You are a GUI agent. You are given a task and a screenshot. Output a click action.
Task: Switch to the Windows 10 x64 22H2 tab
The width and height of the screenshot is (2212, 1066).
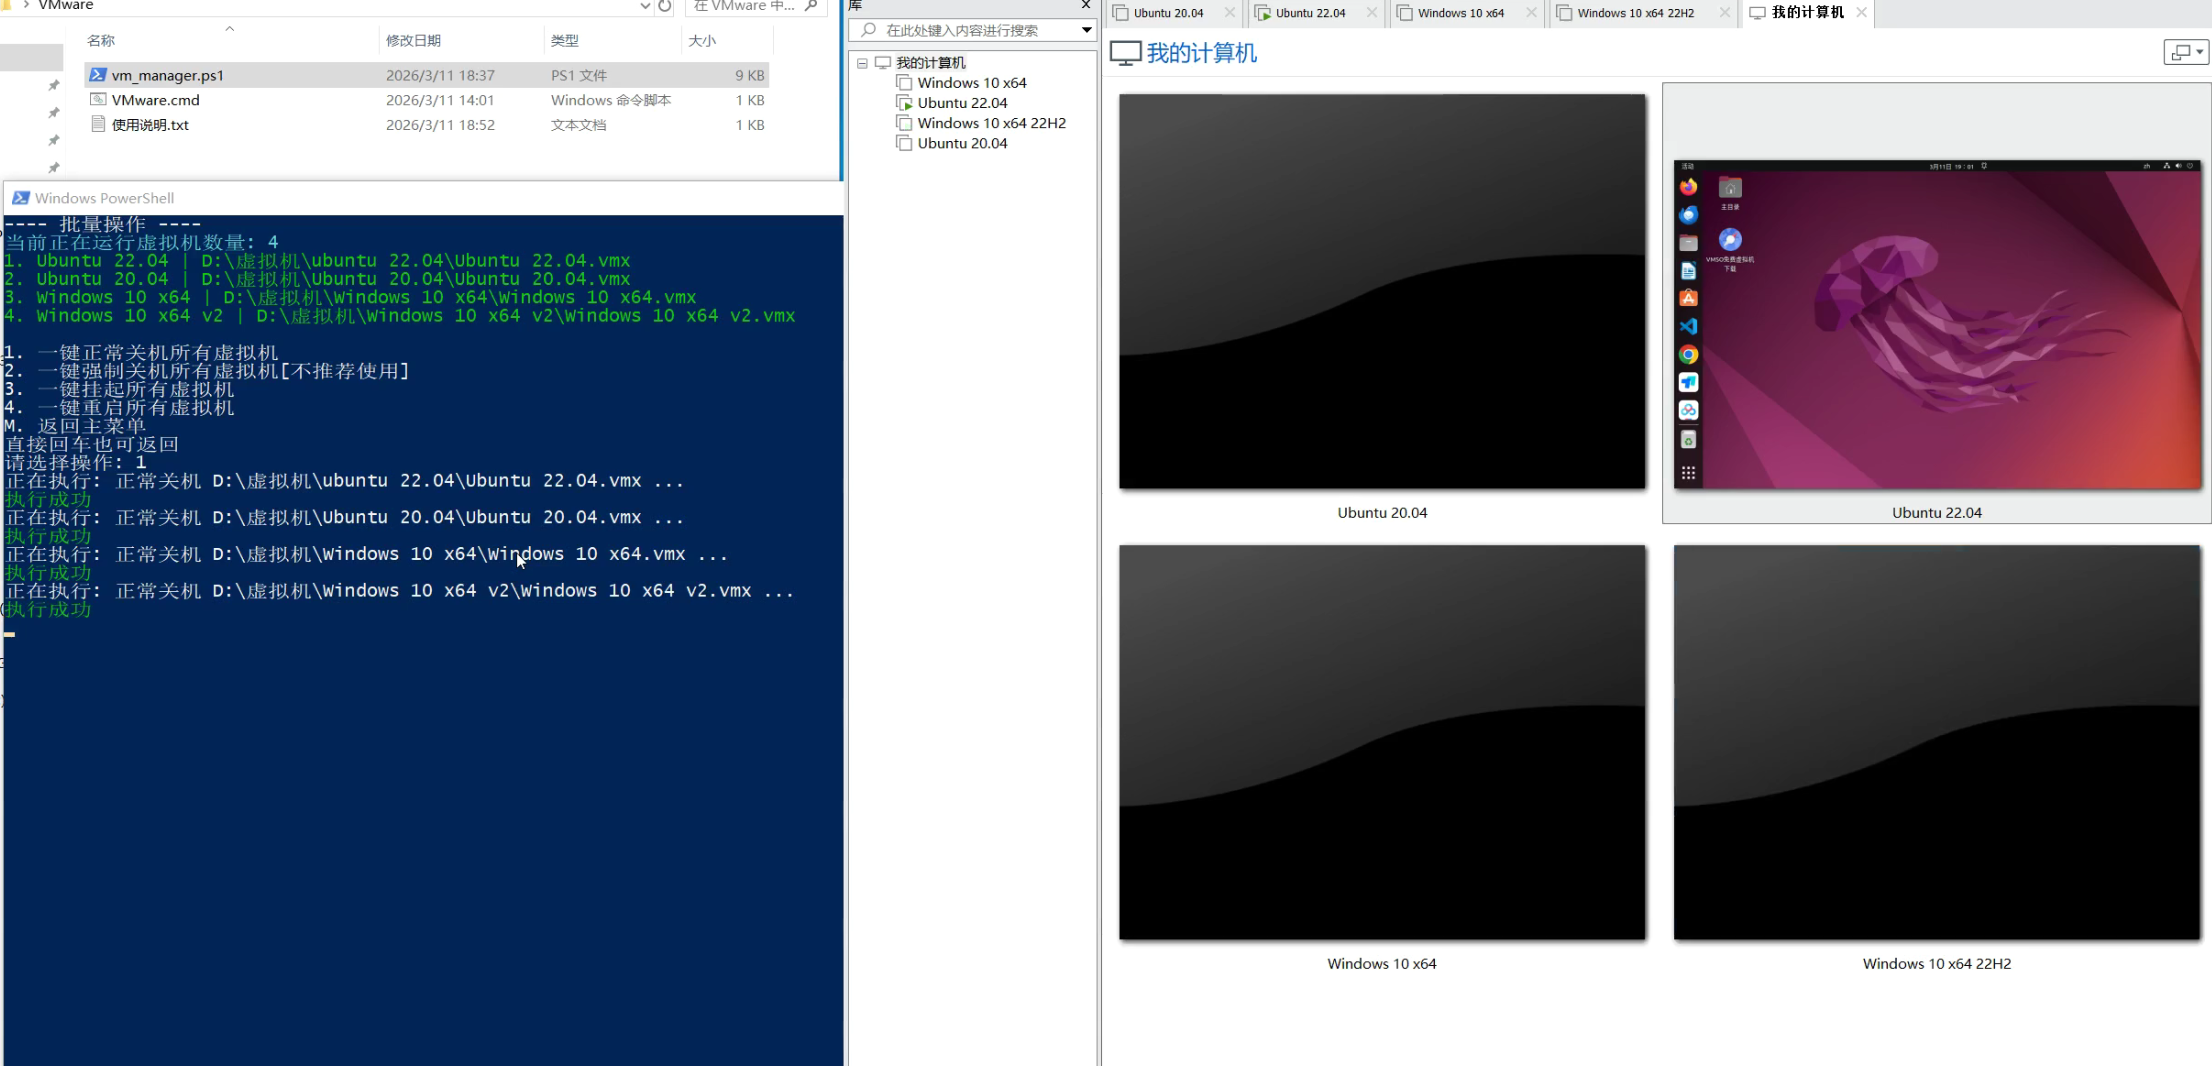pyautogui.click(x=1635, y=13)
